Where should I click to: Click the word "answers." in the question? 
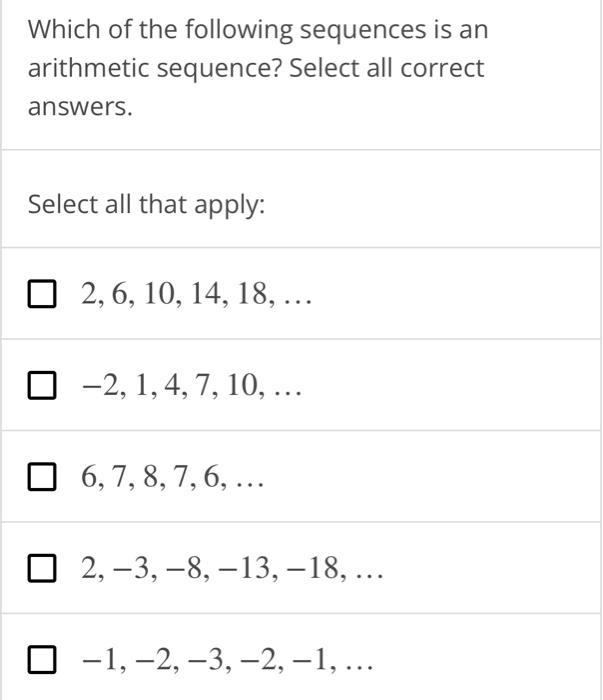(x=80, y=108)
